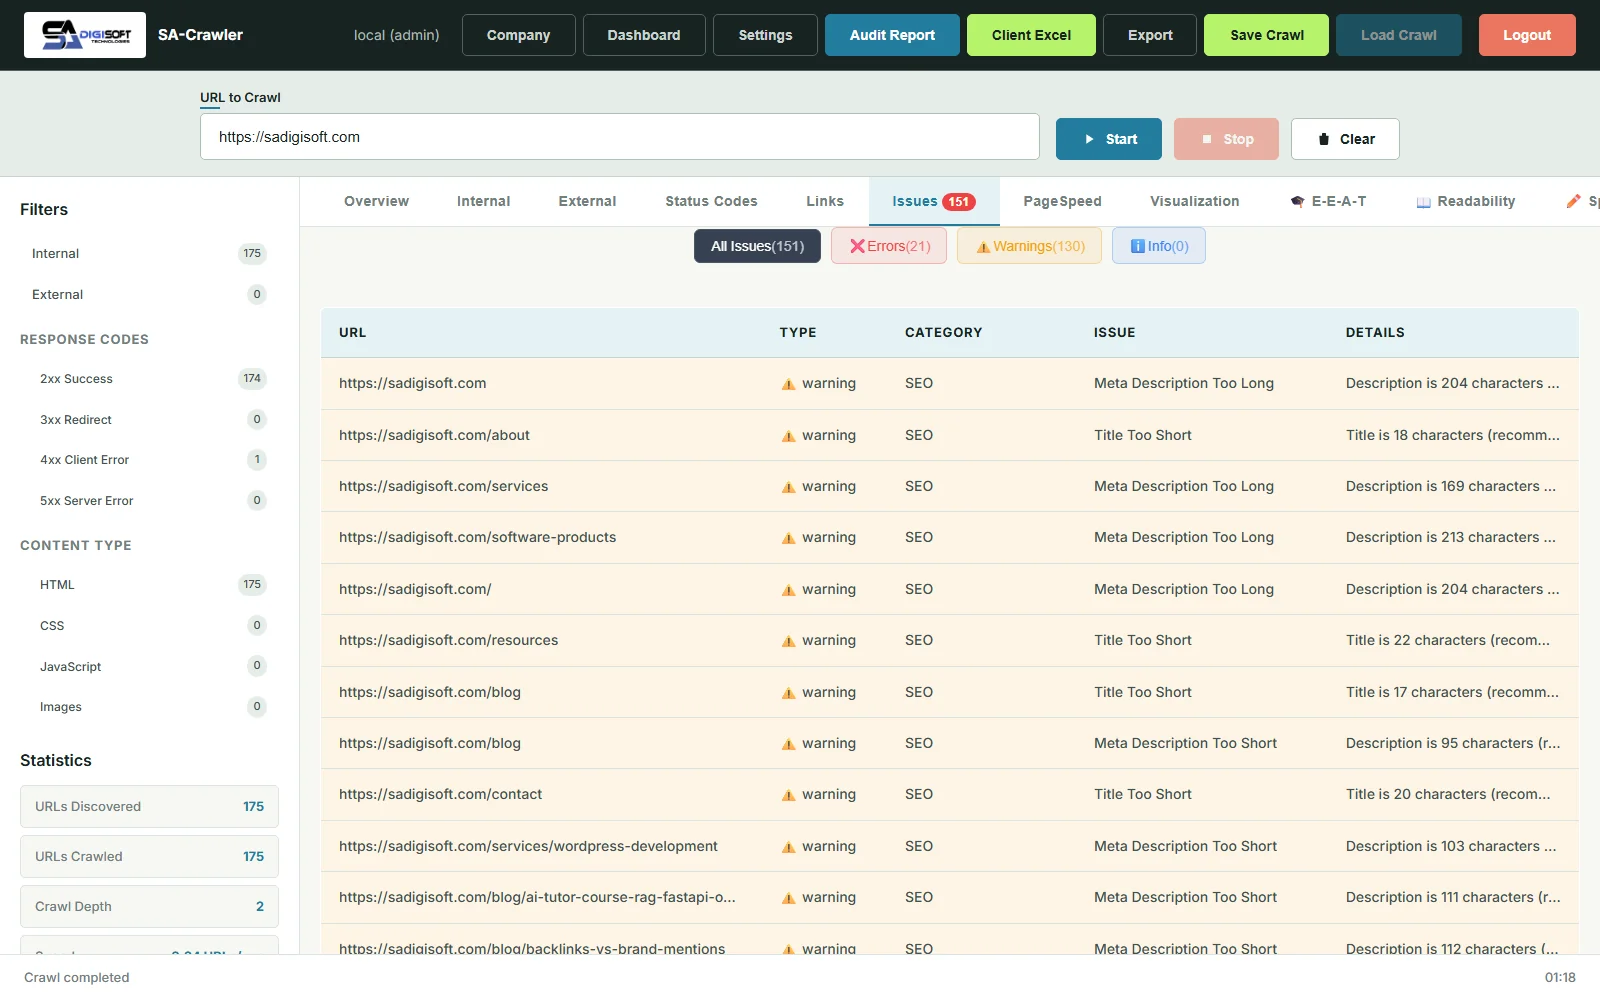1600x1000 pixels.
Task: Show All Issues (151)
Action: coord(757,246)
